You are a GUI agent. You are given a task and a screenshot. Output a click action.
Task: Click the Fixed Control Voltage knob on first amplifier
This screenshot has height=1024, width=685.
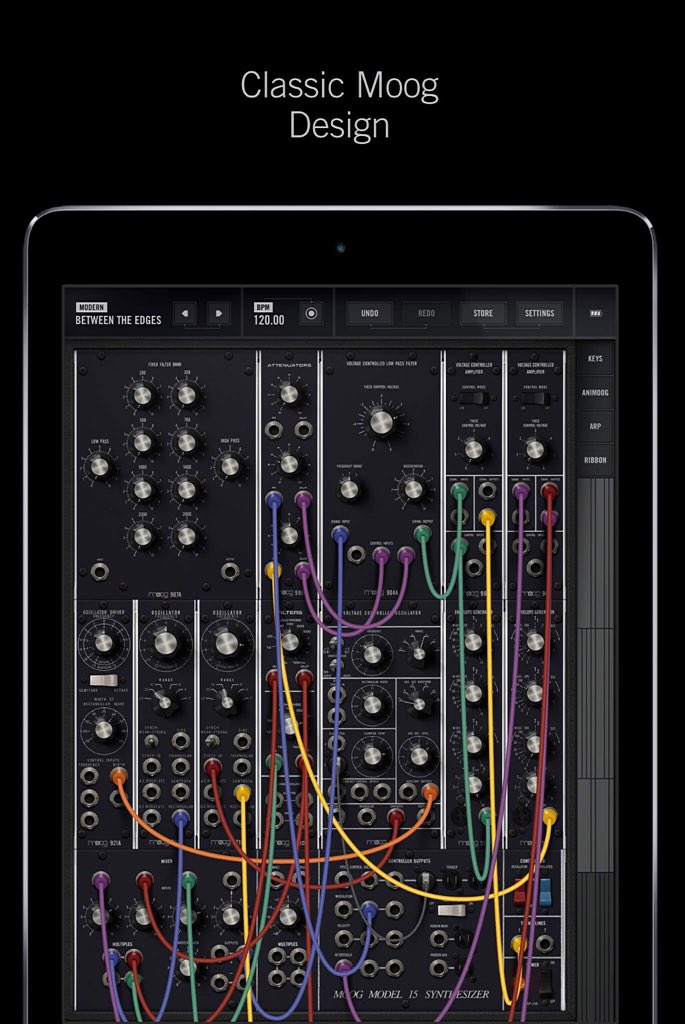(x=473, y=449)
